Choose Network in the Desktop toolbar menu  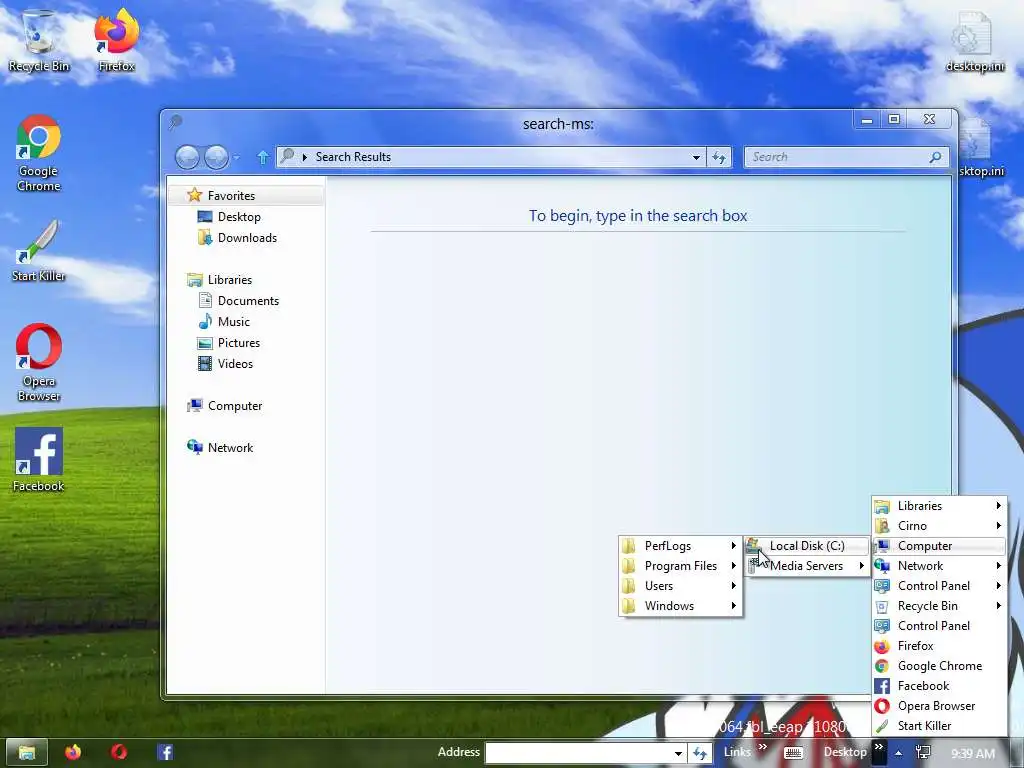coord(939,566)
